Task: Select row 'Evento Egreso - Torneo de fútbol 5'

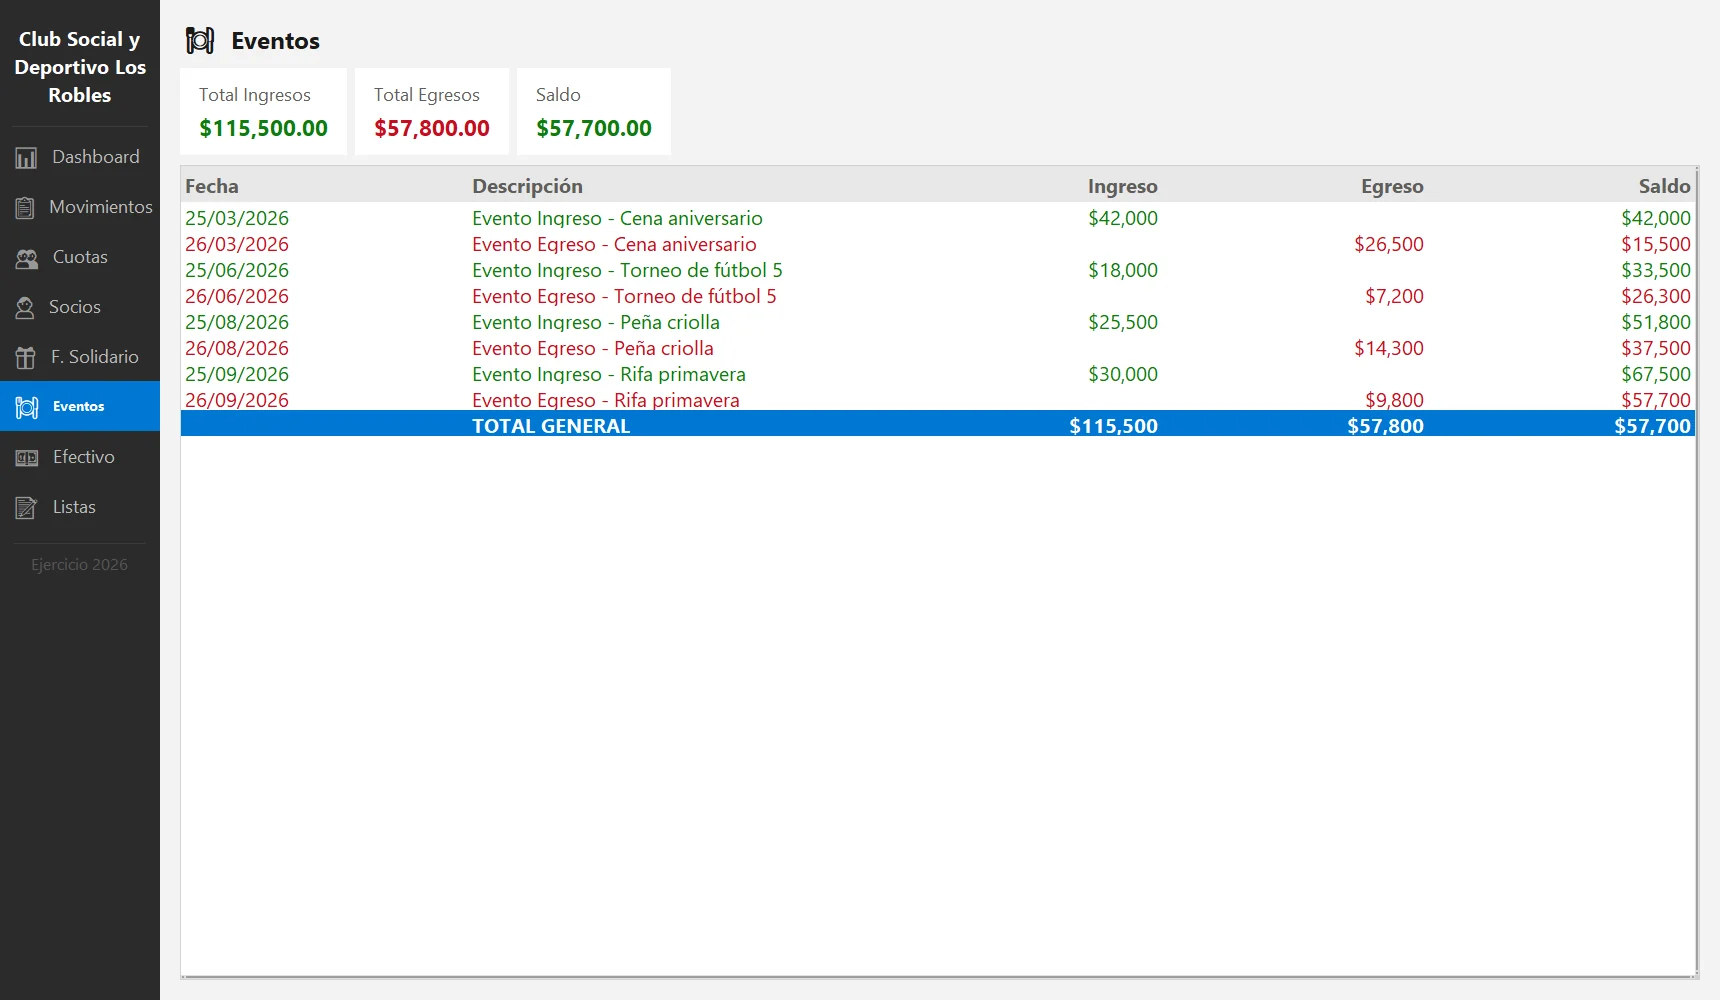Action: pyautogui.click(x=938, y=296)
